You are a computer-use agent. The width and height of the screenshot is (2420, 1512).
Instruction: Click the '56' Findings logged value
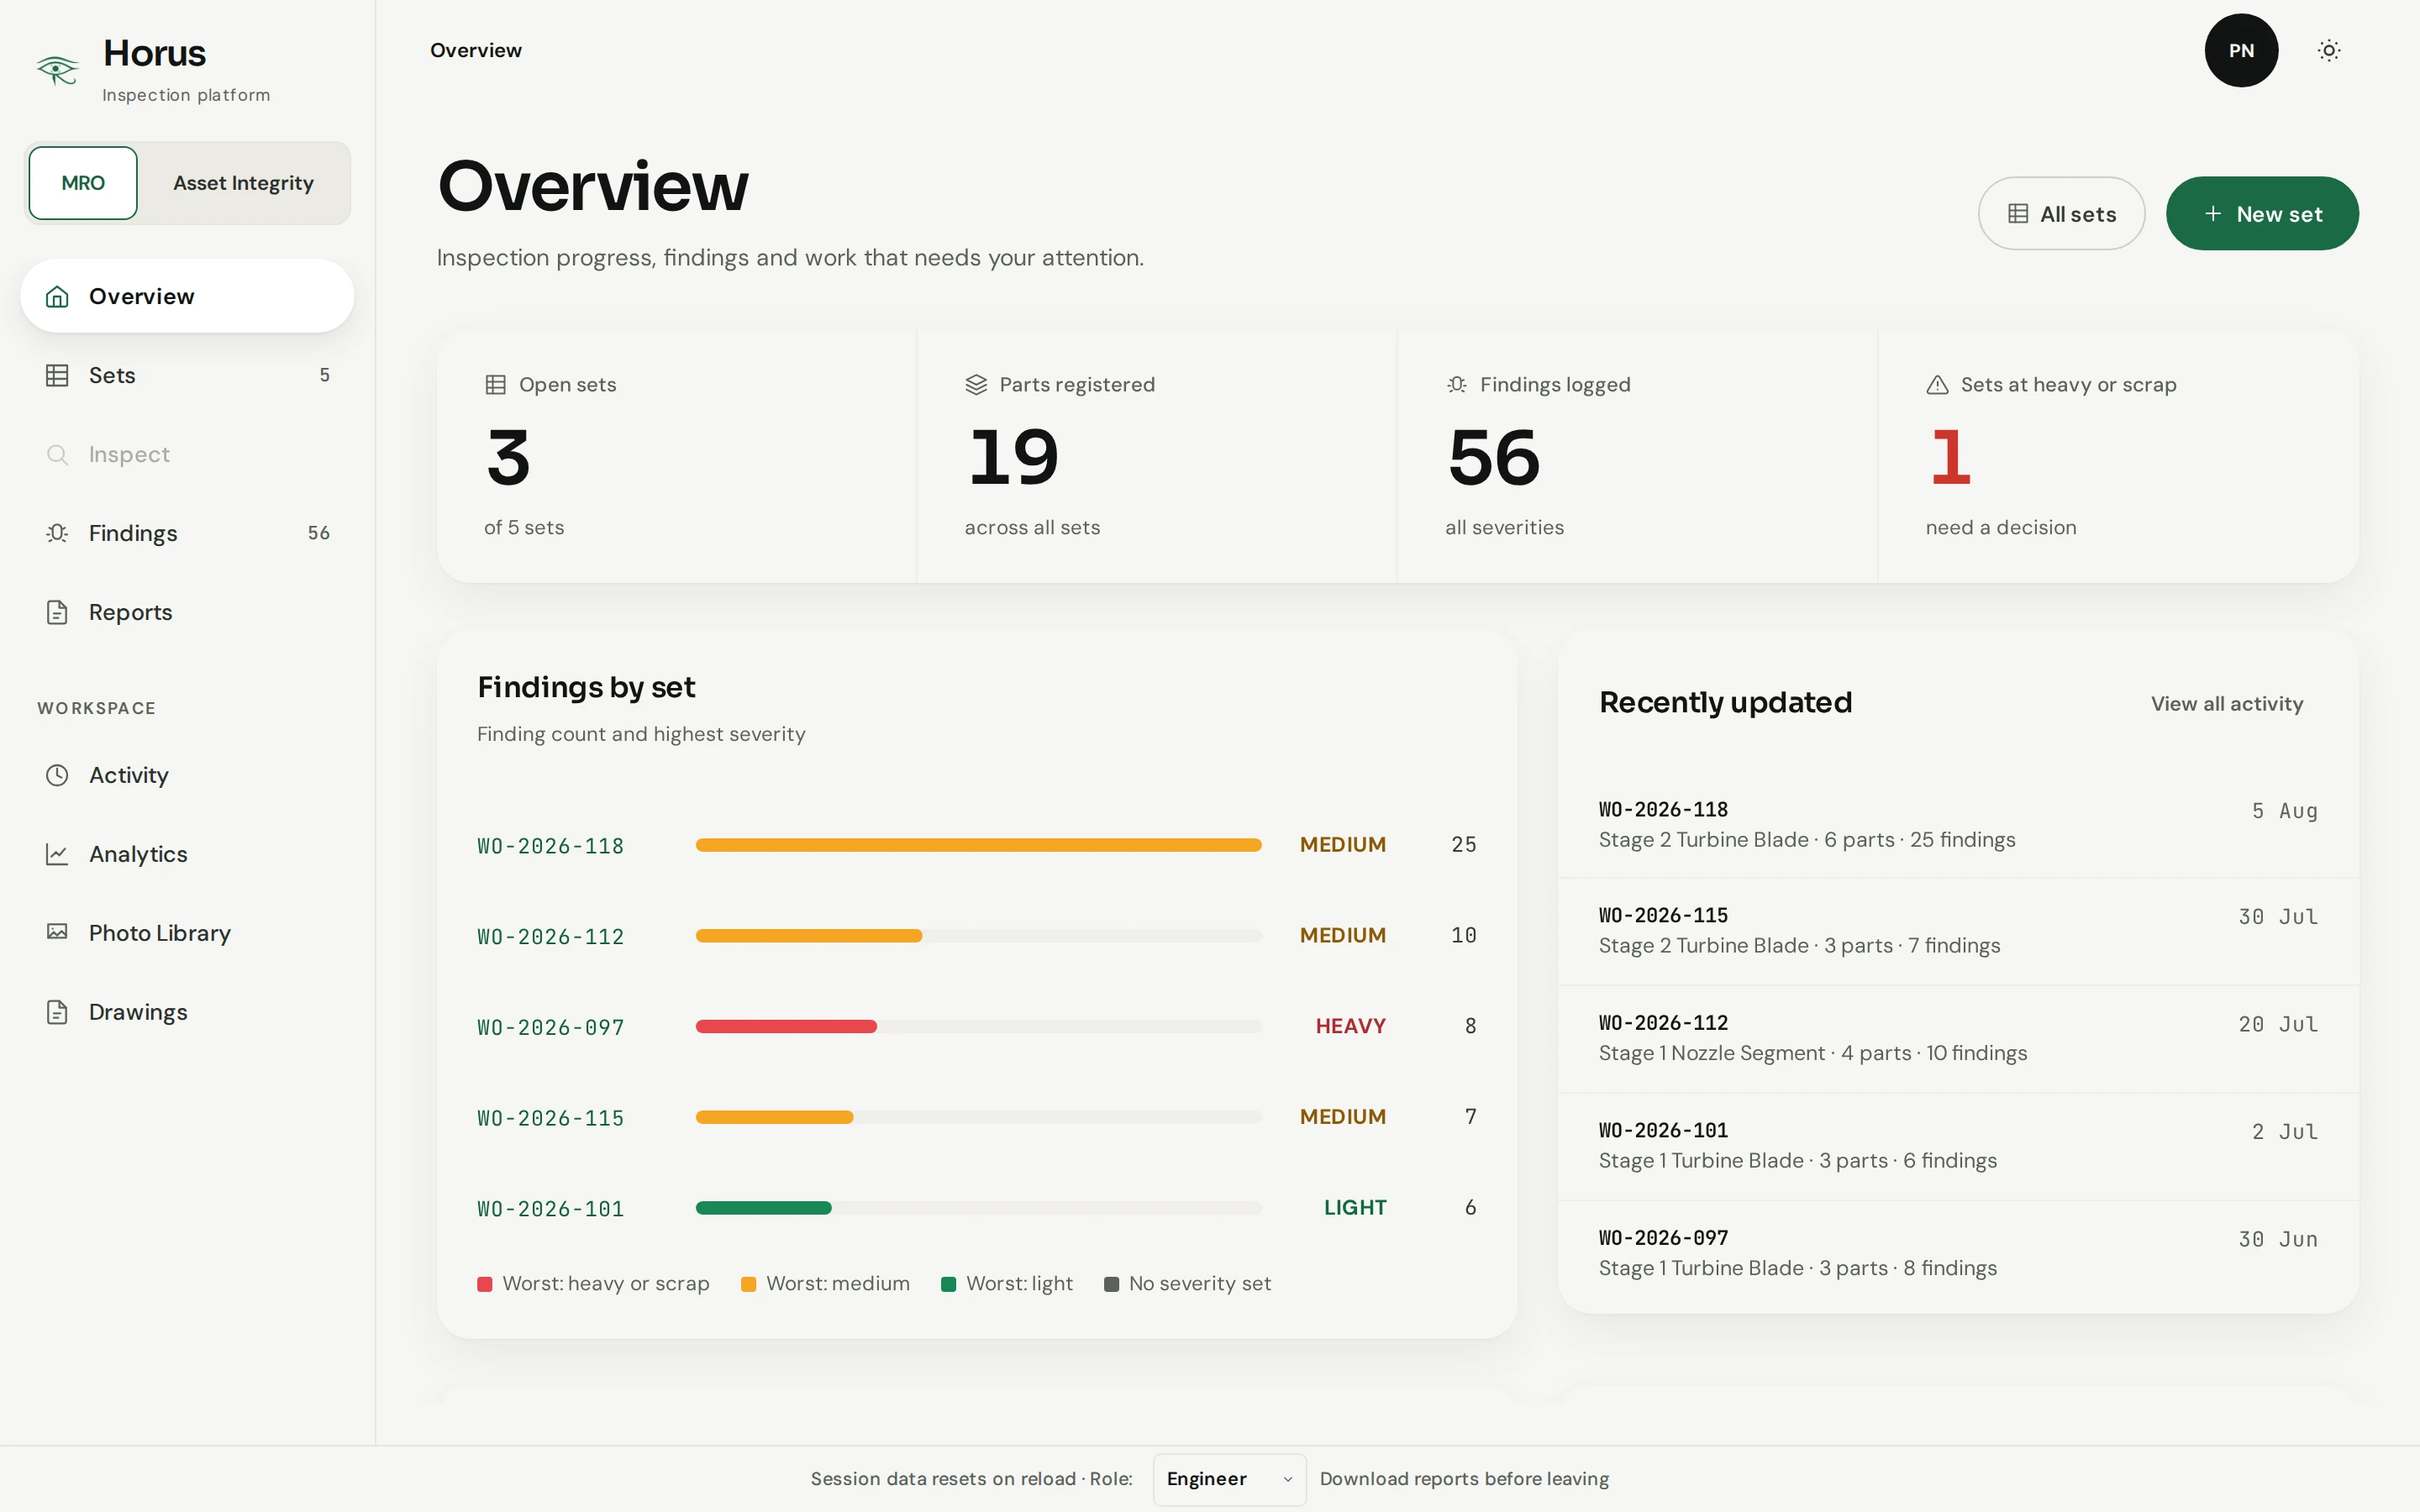point(1494,458)
